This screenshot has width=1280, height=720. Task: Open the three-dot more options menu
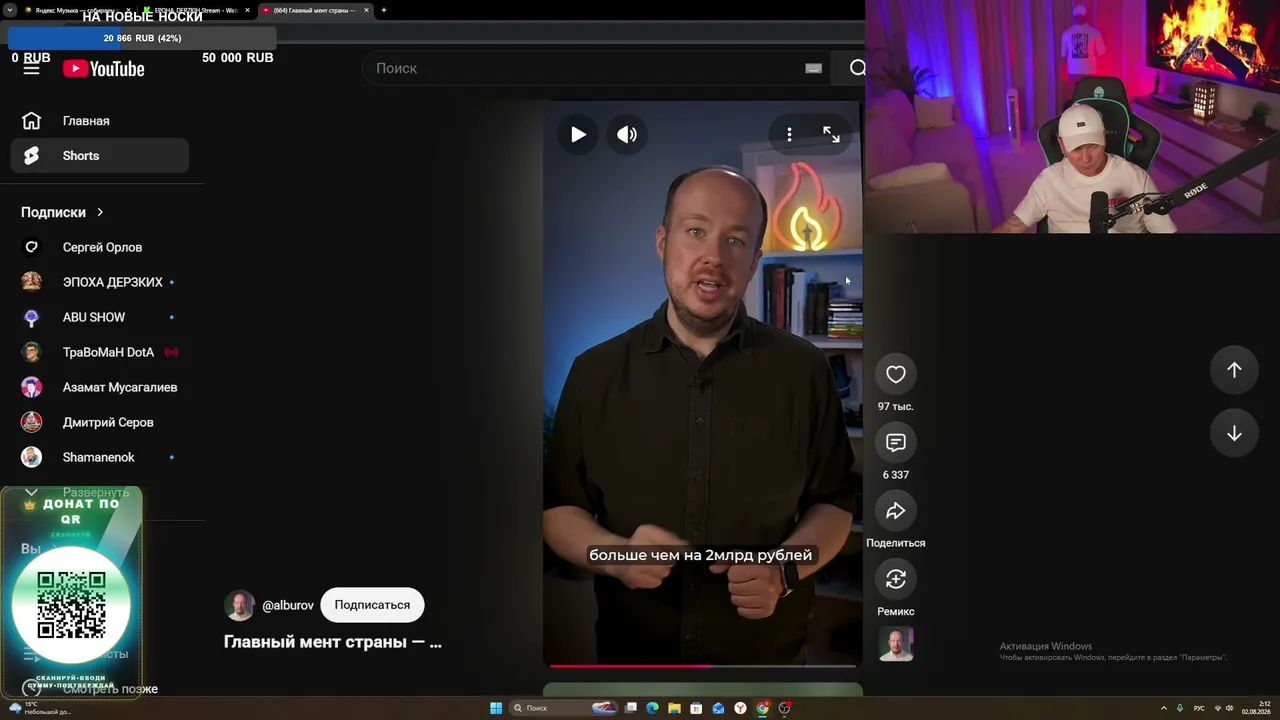coord(789,134)
